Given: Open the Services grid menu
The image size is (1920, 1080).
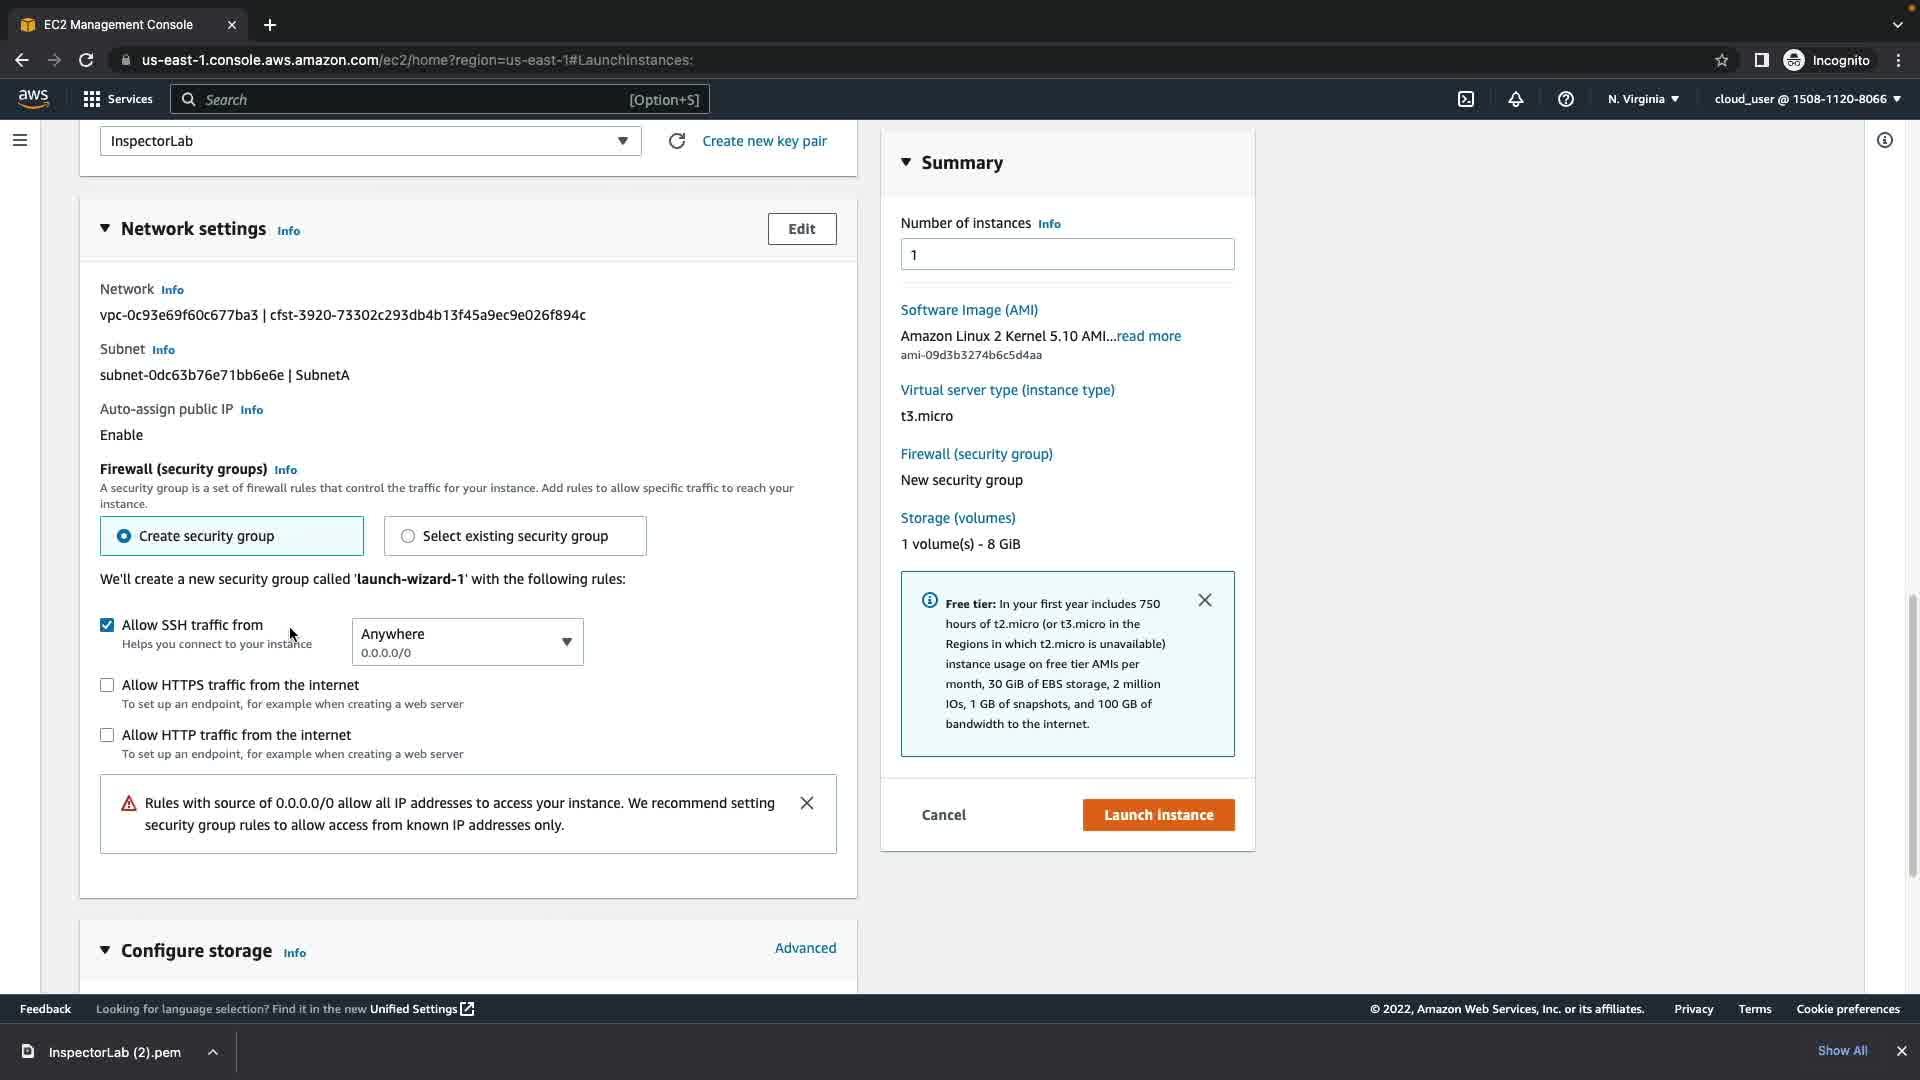Looking at the screenshot, I should click(117, 99).
